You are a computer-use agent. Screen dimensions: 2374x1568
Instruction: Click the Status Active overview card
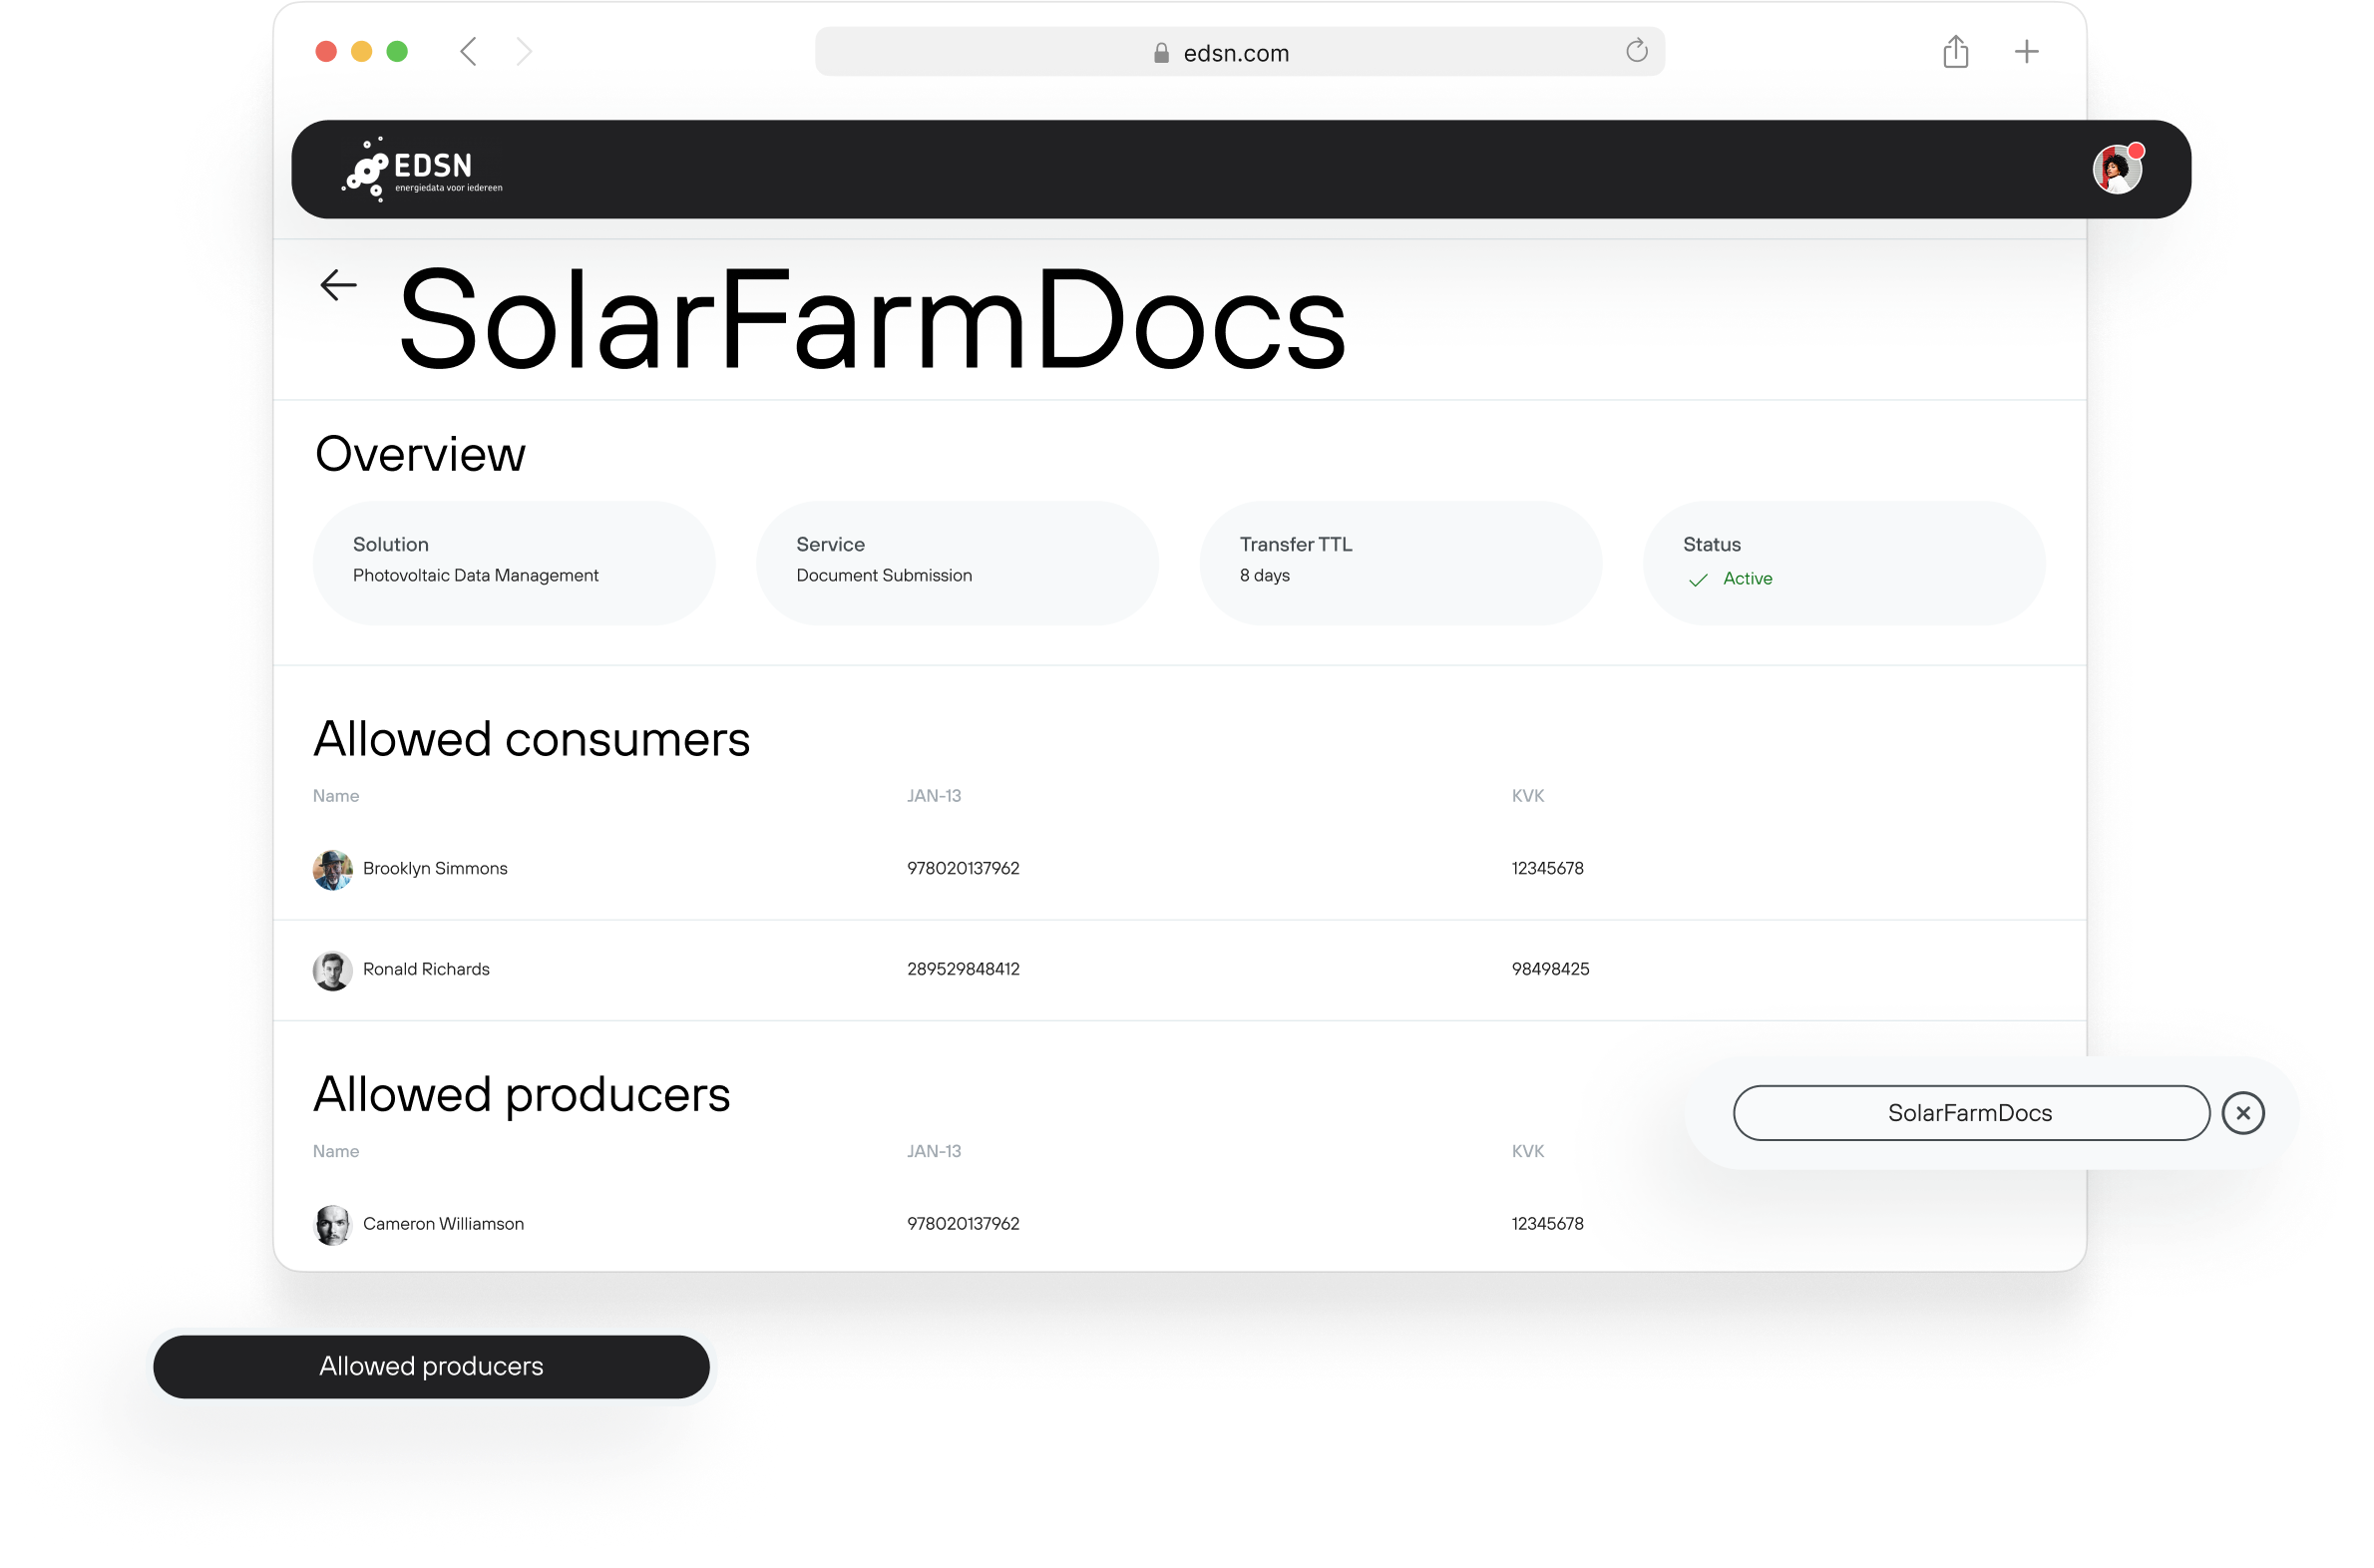[x=1843, y=563]
